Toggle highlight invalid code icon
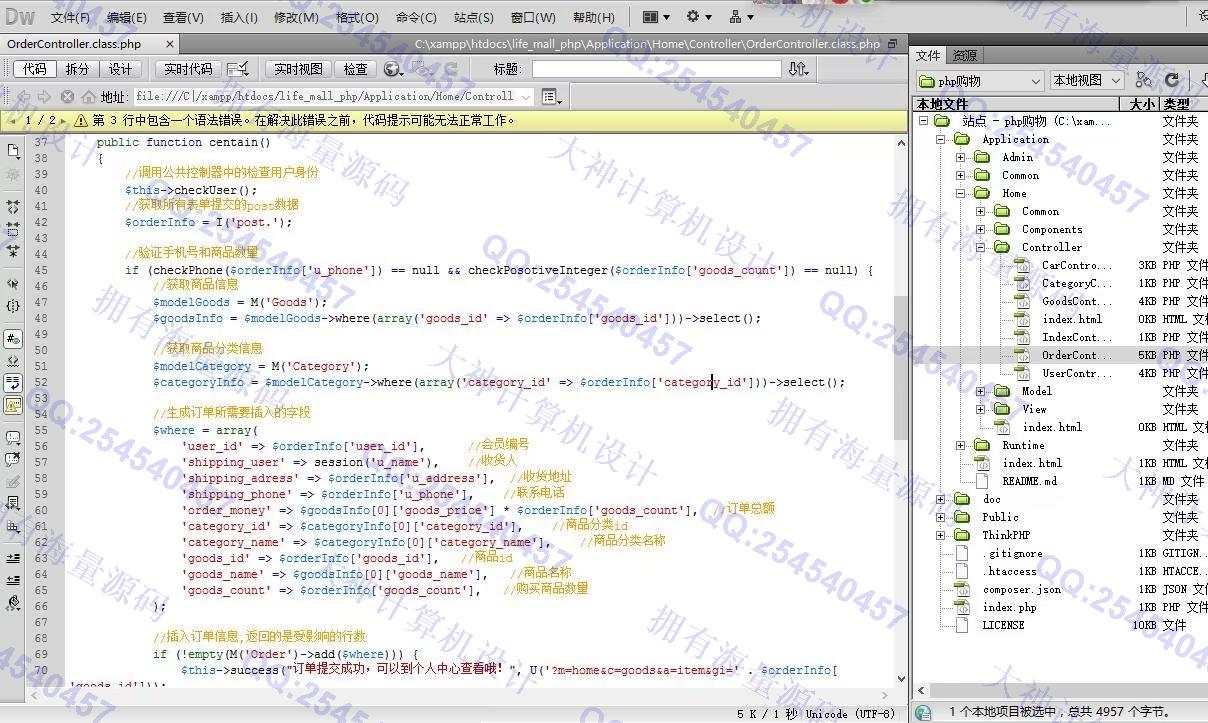The image size is (1208, 723). click(13, 361)
